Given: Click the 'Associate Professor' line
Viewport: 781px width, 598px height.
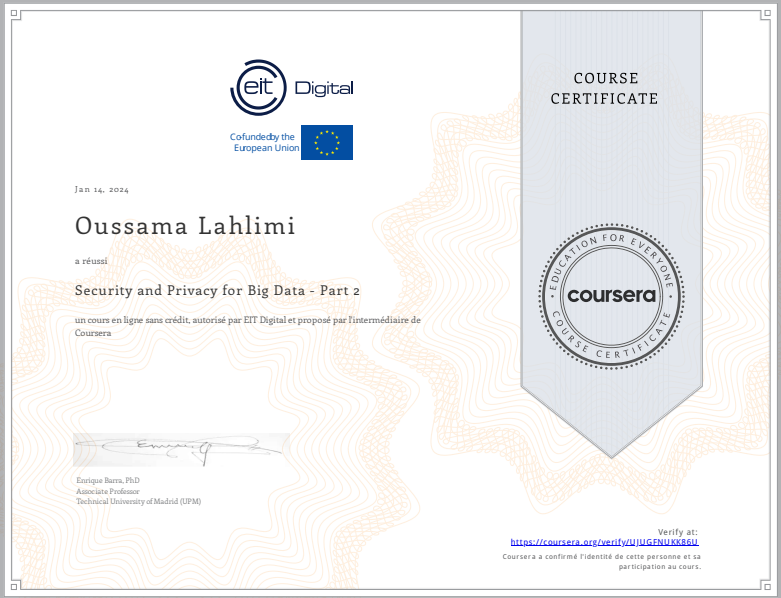Looking at the screenshot, I should coord(108,491).
